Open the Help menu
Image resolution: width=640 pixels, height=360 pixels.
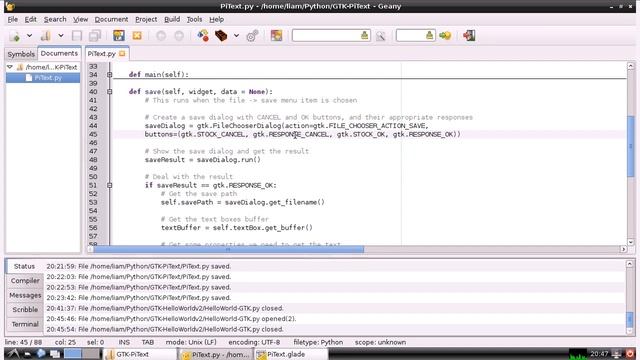(217, 19)
